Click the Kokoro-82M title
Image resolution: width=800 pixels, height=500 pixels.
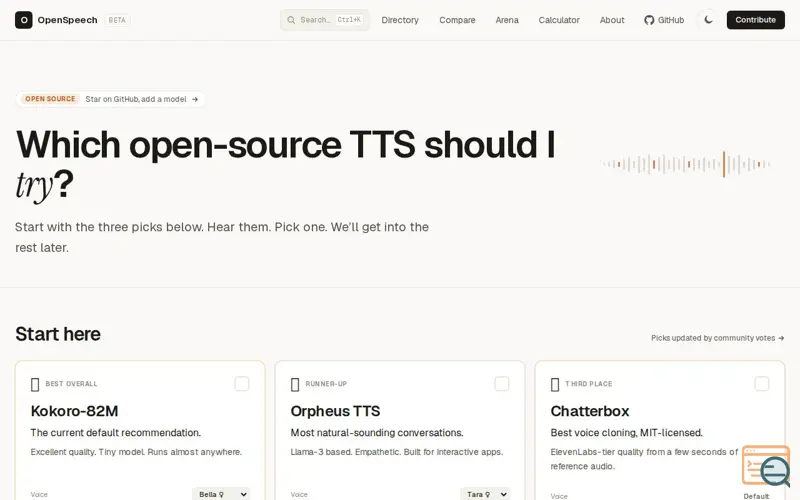click(74, 411)
